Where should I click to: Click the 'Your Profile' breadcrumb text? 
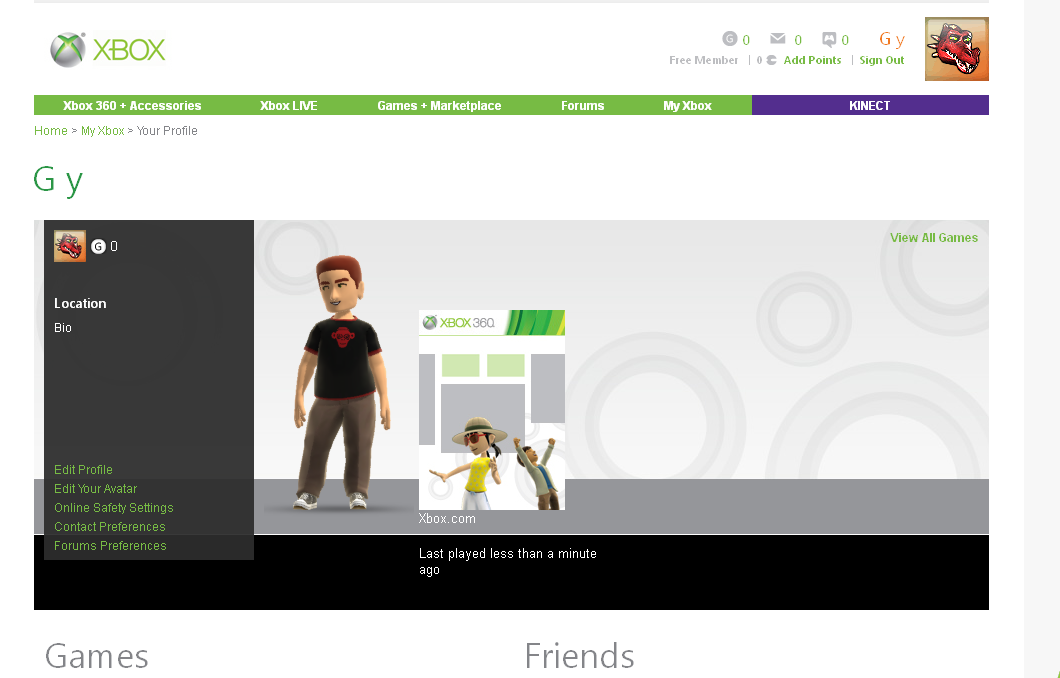[x=167, y=130]
